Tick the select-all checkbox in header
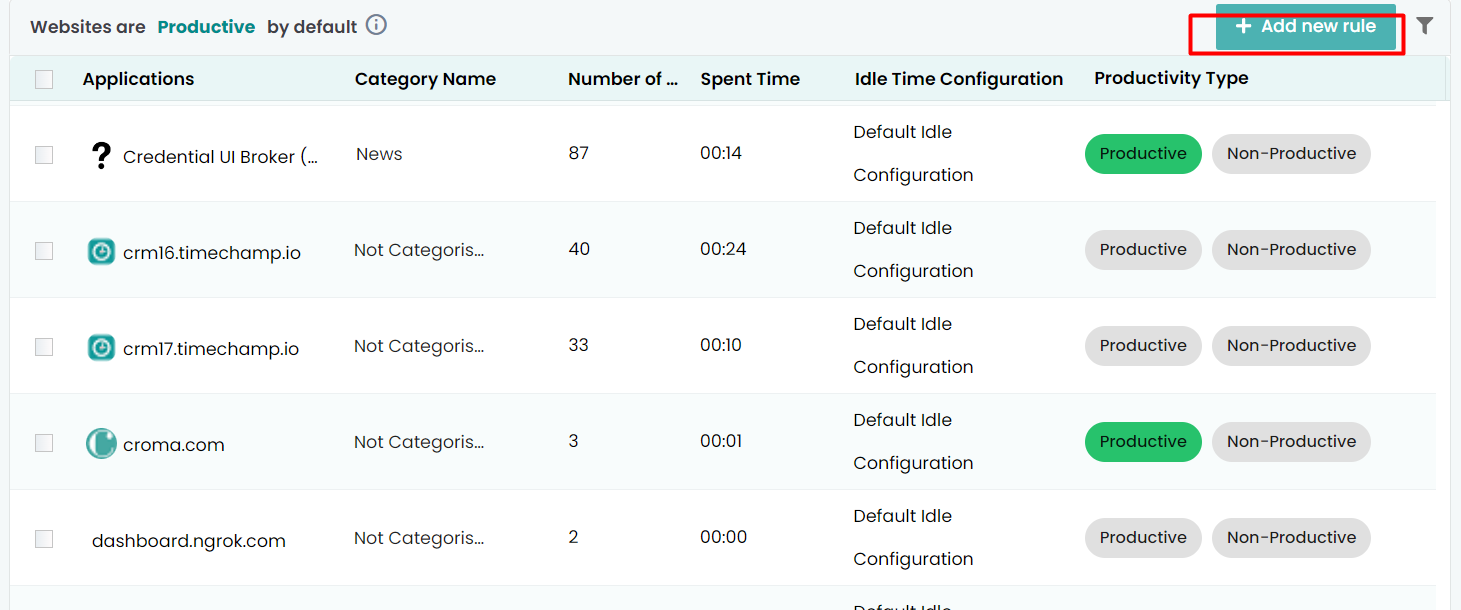This screenshot has height=610, width=1461. click(x=44, y=79)
